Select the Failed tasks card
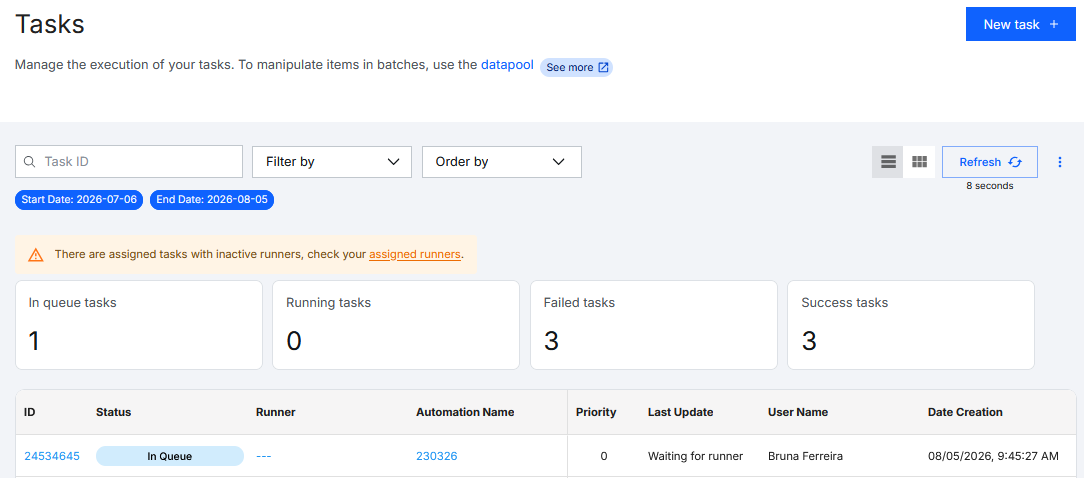This screenshot has height=478, width=1084. point(654,325)
